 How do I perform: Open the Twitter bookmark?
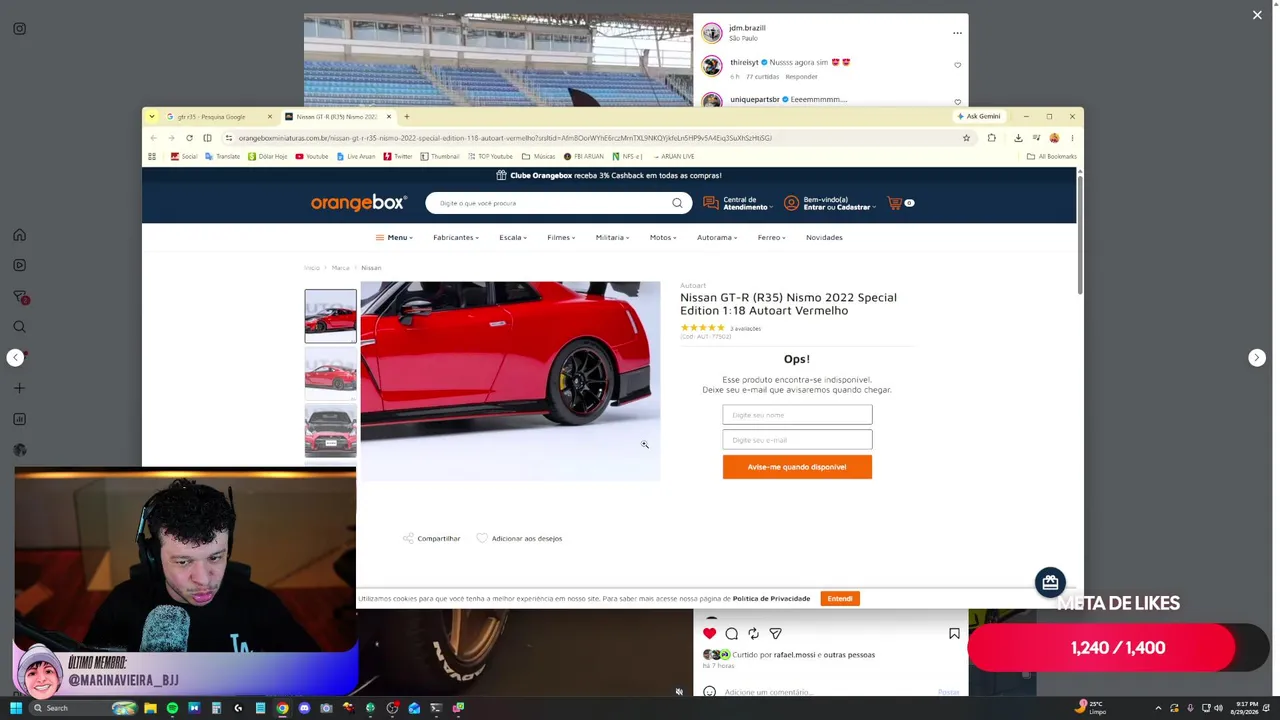coord(397,157)
